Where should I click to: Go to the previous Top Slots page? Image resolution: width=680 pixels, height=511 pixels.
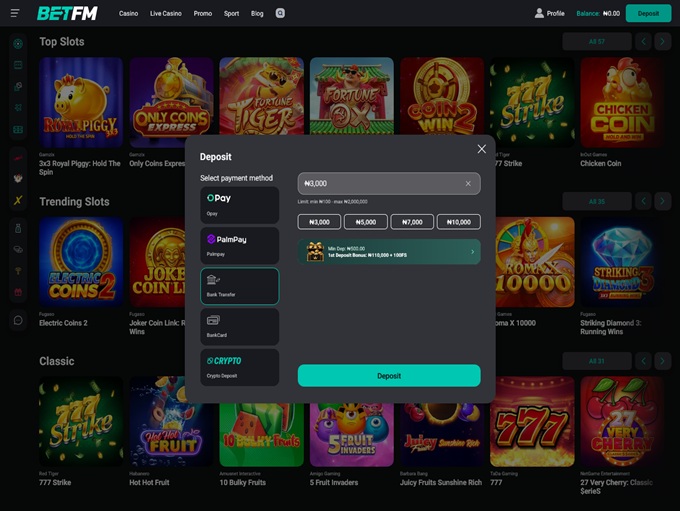644,42
